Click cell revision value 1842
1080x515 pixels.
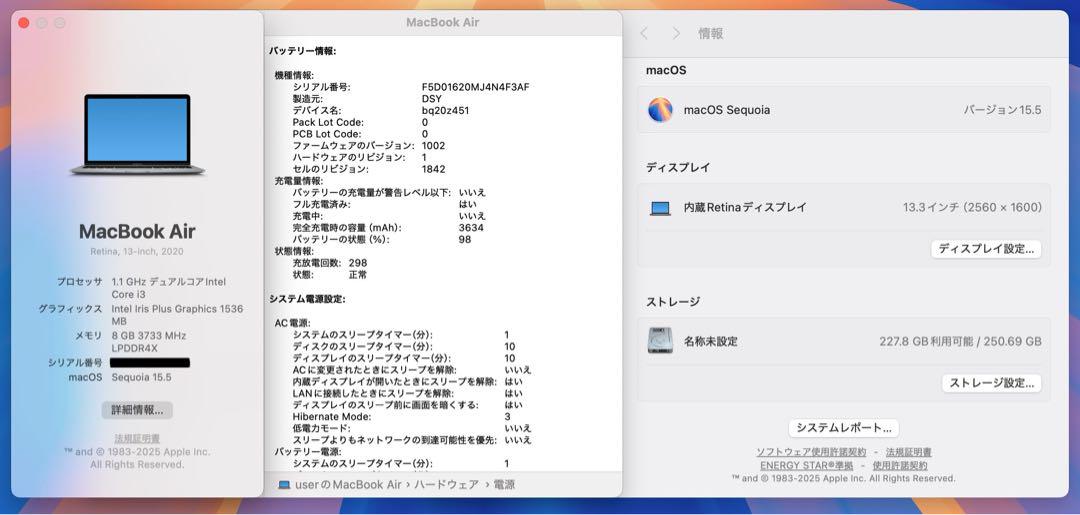pyautogui.click(x=433, y=169)
